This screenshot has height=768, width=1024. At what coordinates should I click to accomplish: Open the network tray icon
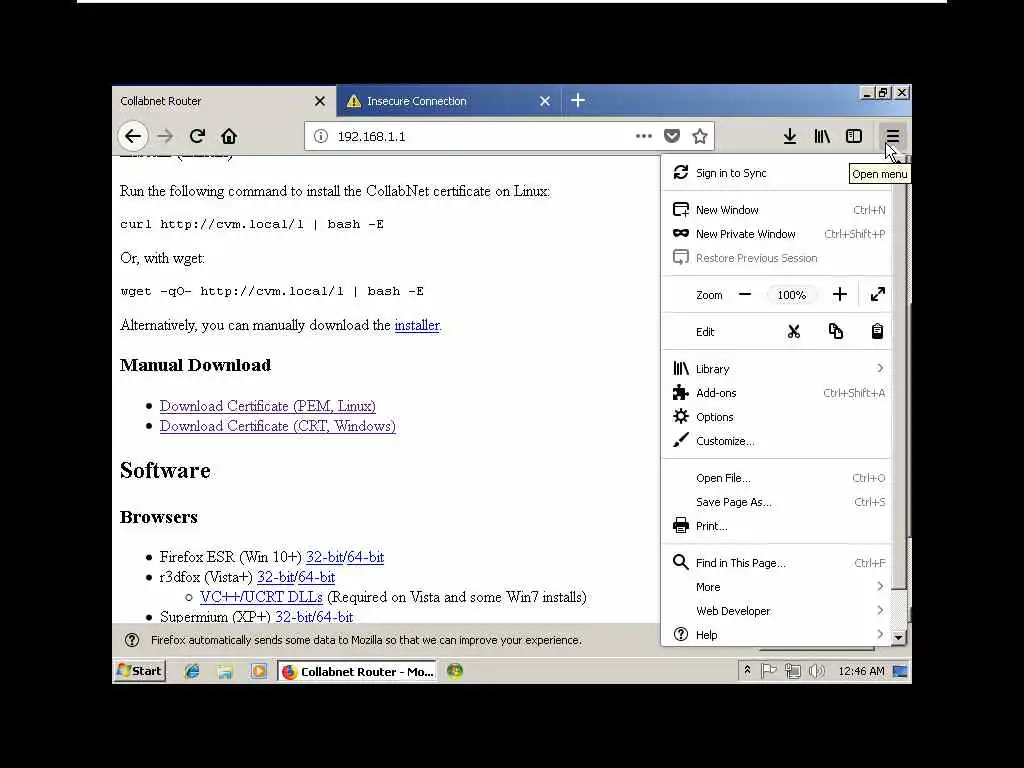point(793,671)
